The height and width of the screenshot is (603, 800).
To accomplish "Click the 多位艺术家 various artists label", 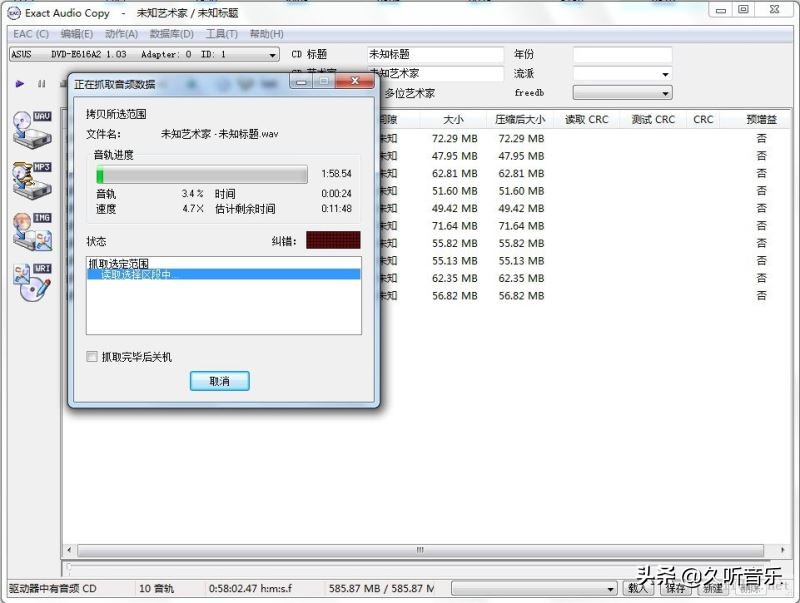I will (x=410, y=93).
